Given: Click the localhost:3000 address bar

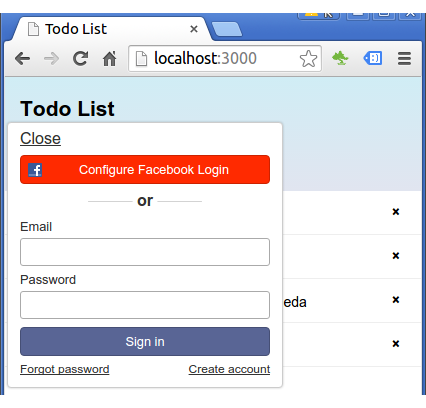Looking at the screenshot, I should (x=225, y=59).
